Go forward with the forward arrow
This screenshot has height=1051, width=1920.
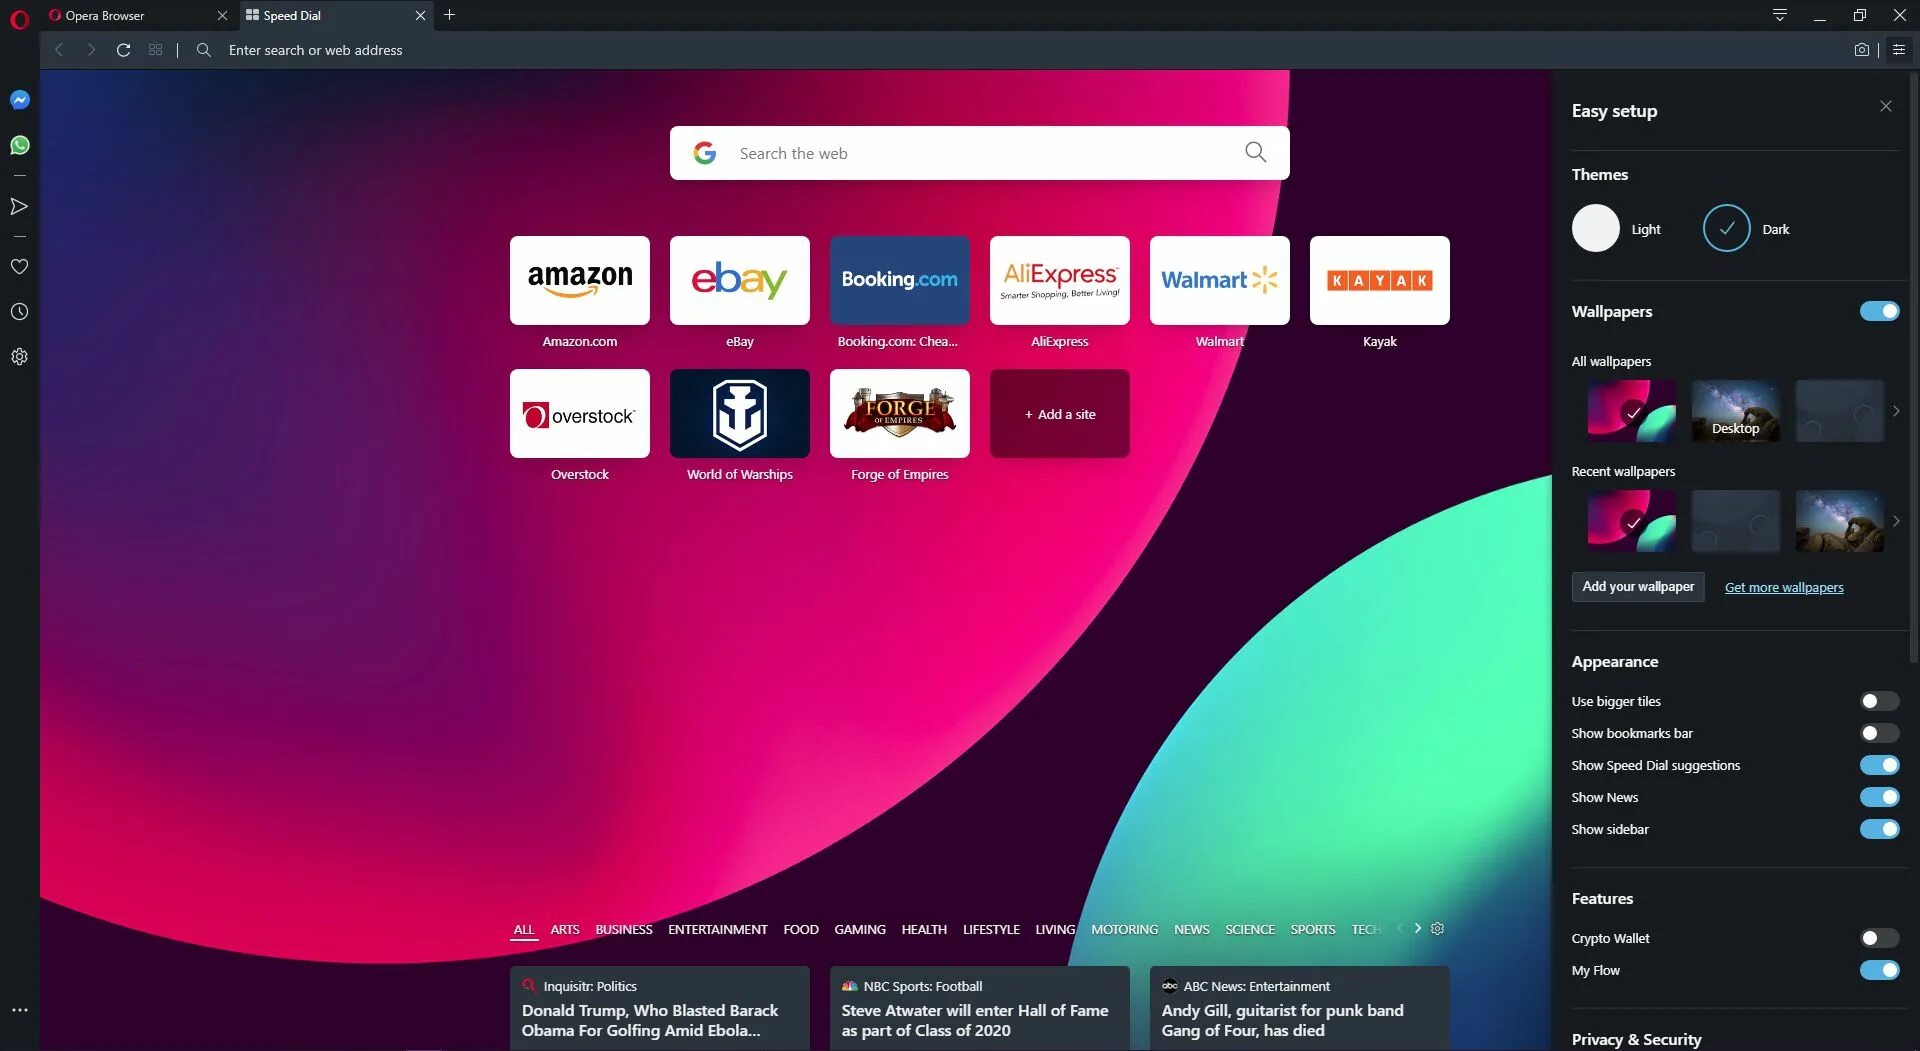[91, 50]
